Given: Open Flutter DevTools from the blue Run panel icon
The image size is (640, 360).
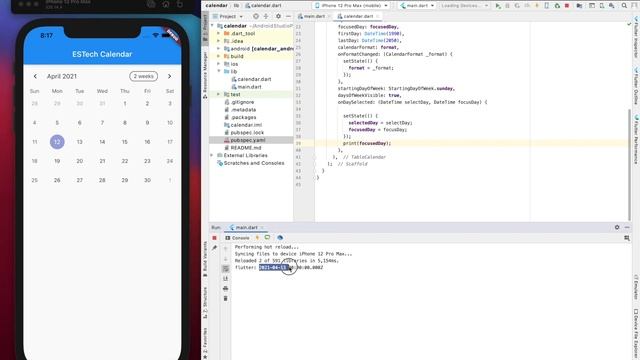Looking at the screenshot, I should (280, 238).
